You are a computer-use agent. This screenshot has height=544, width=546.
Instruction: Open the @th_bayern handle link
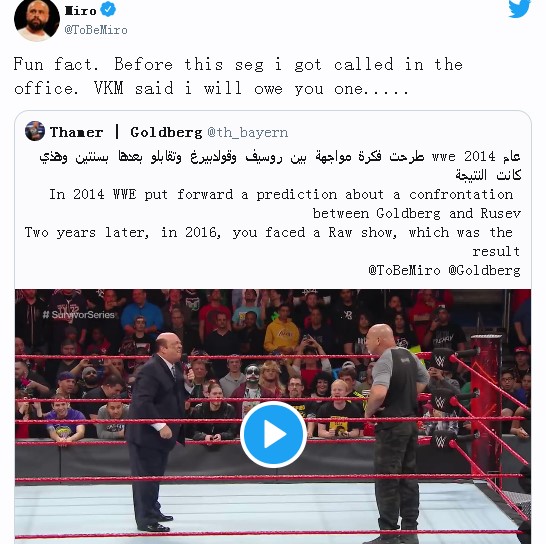tap(248, 132)
